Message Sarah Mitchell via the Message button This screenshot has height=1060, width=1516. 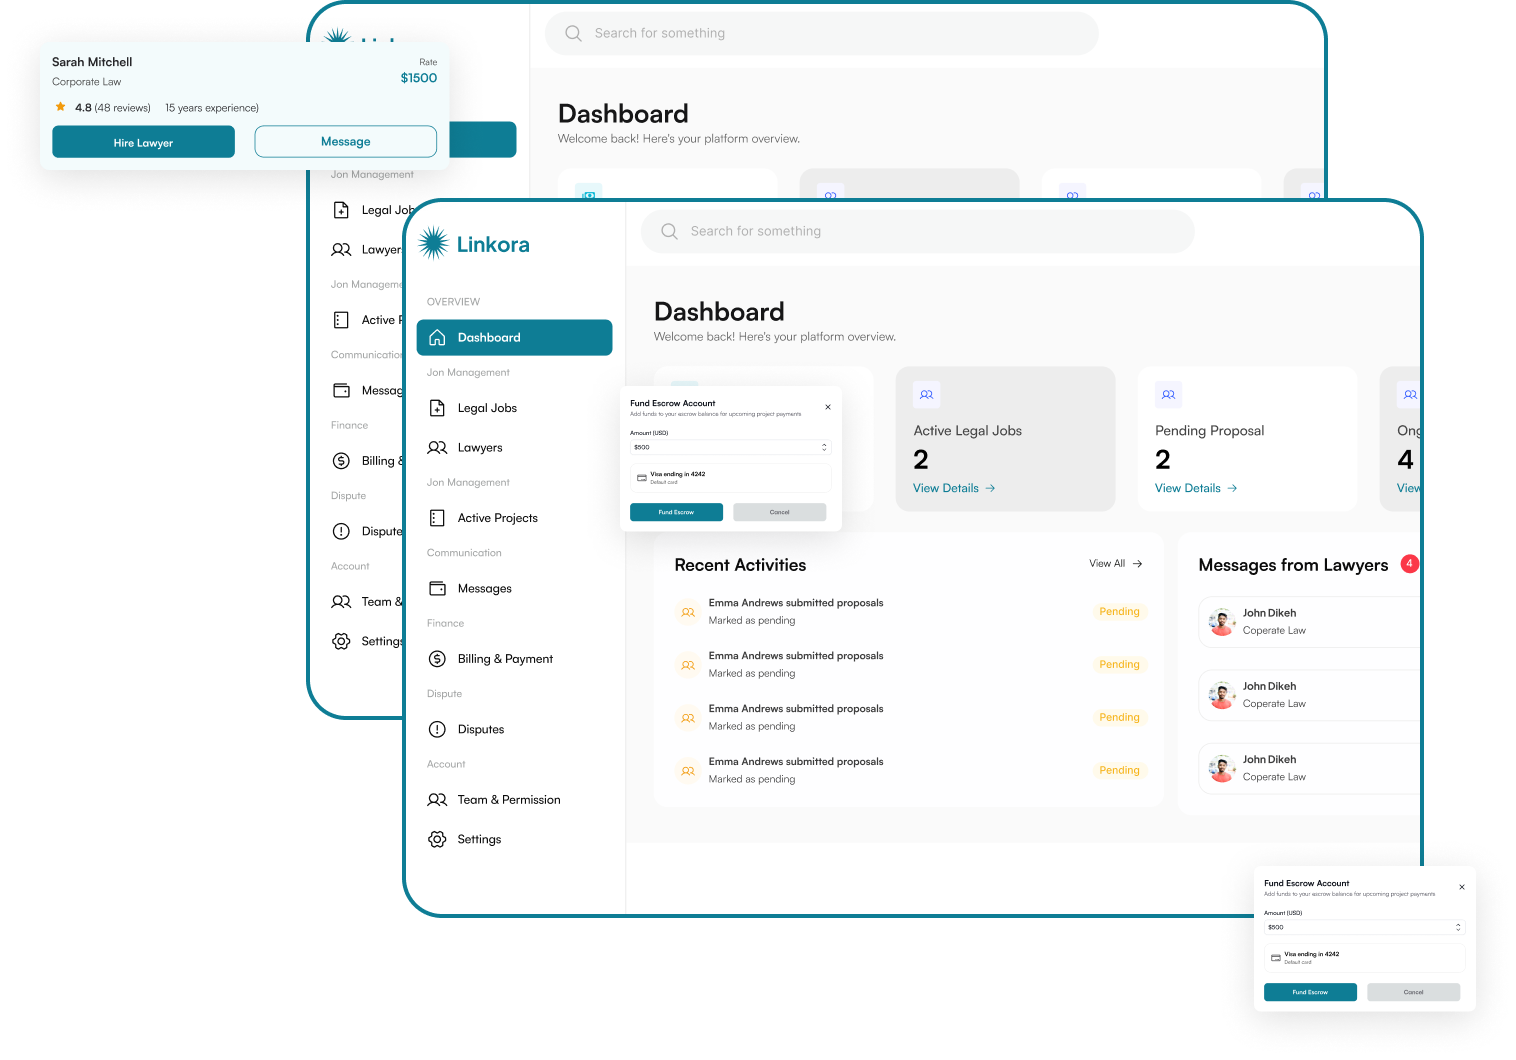[345, 142]
